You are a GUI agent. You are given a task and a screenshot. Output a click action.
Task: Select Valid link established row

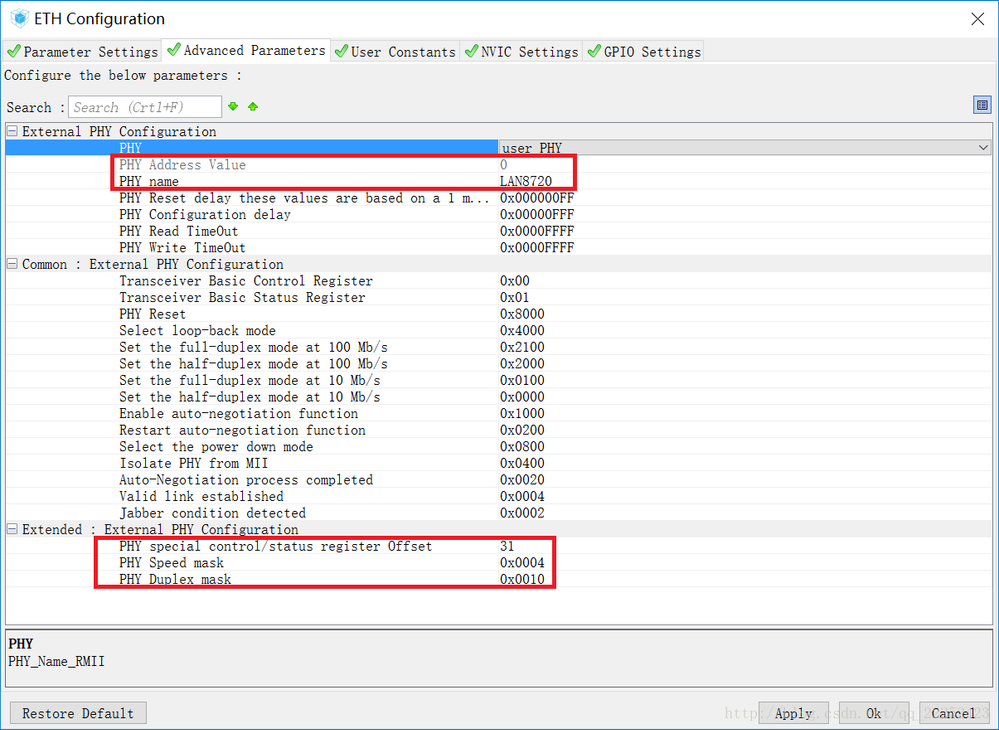[x=499, y=496]
